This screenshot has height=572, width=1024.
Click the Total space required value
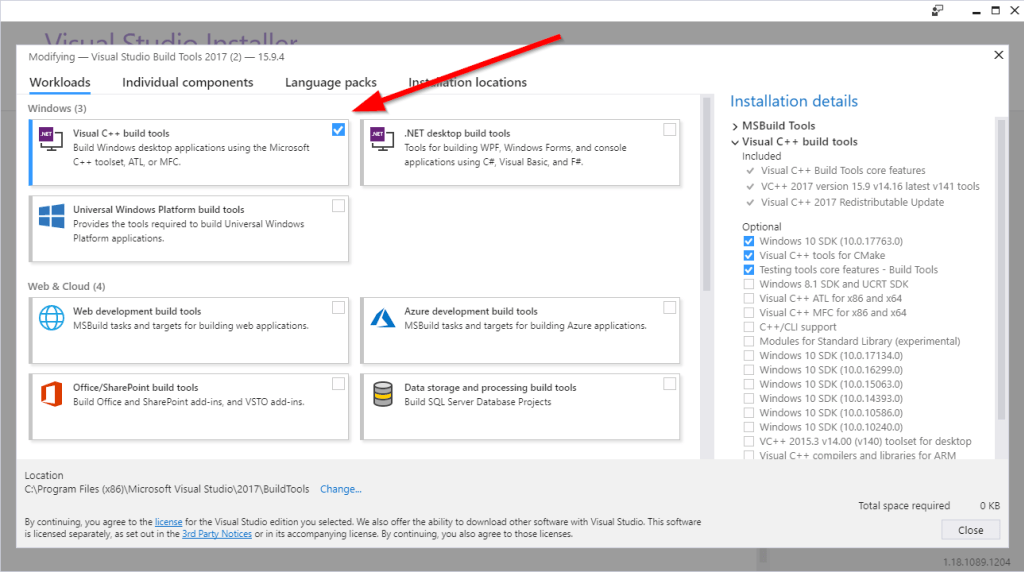point(989,505)
